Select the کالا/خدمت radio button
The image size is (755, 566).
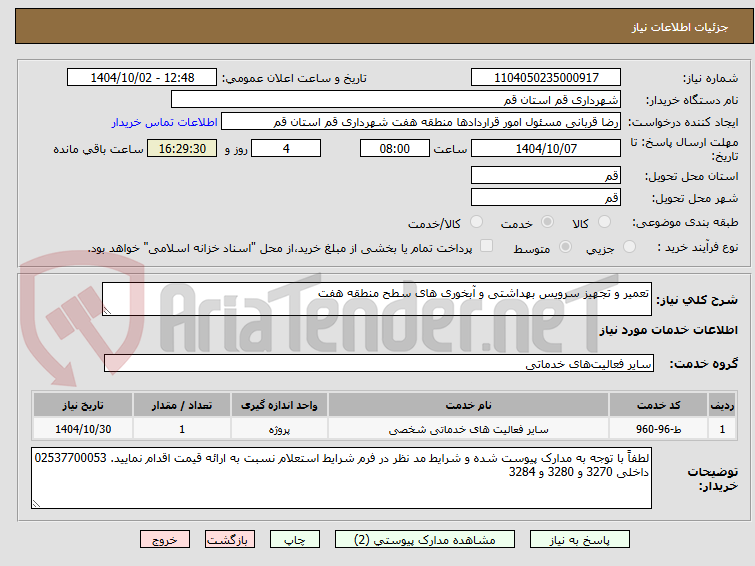click(x=476, y=222)
